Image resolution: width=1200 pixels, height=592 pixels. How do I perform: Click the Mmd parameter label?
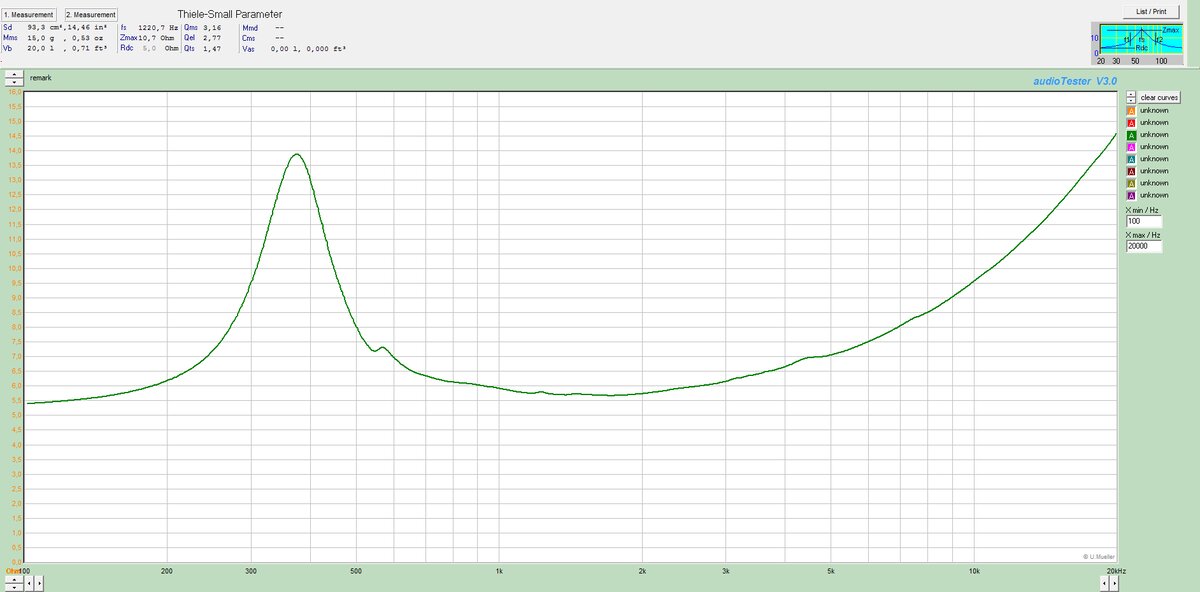click(250, 28)
